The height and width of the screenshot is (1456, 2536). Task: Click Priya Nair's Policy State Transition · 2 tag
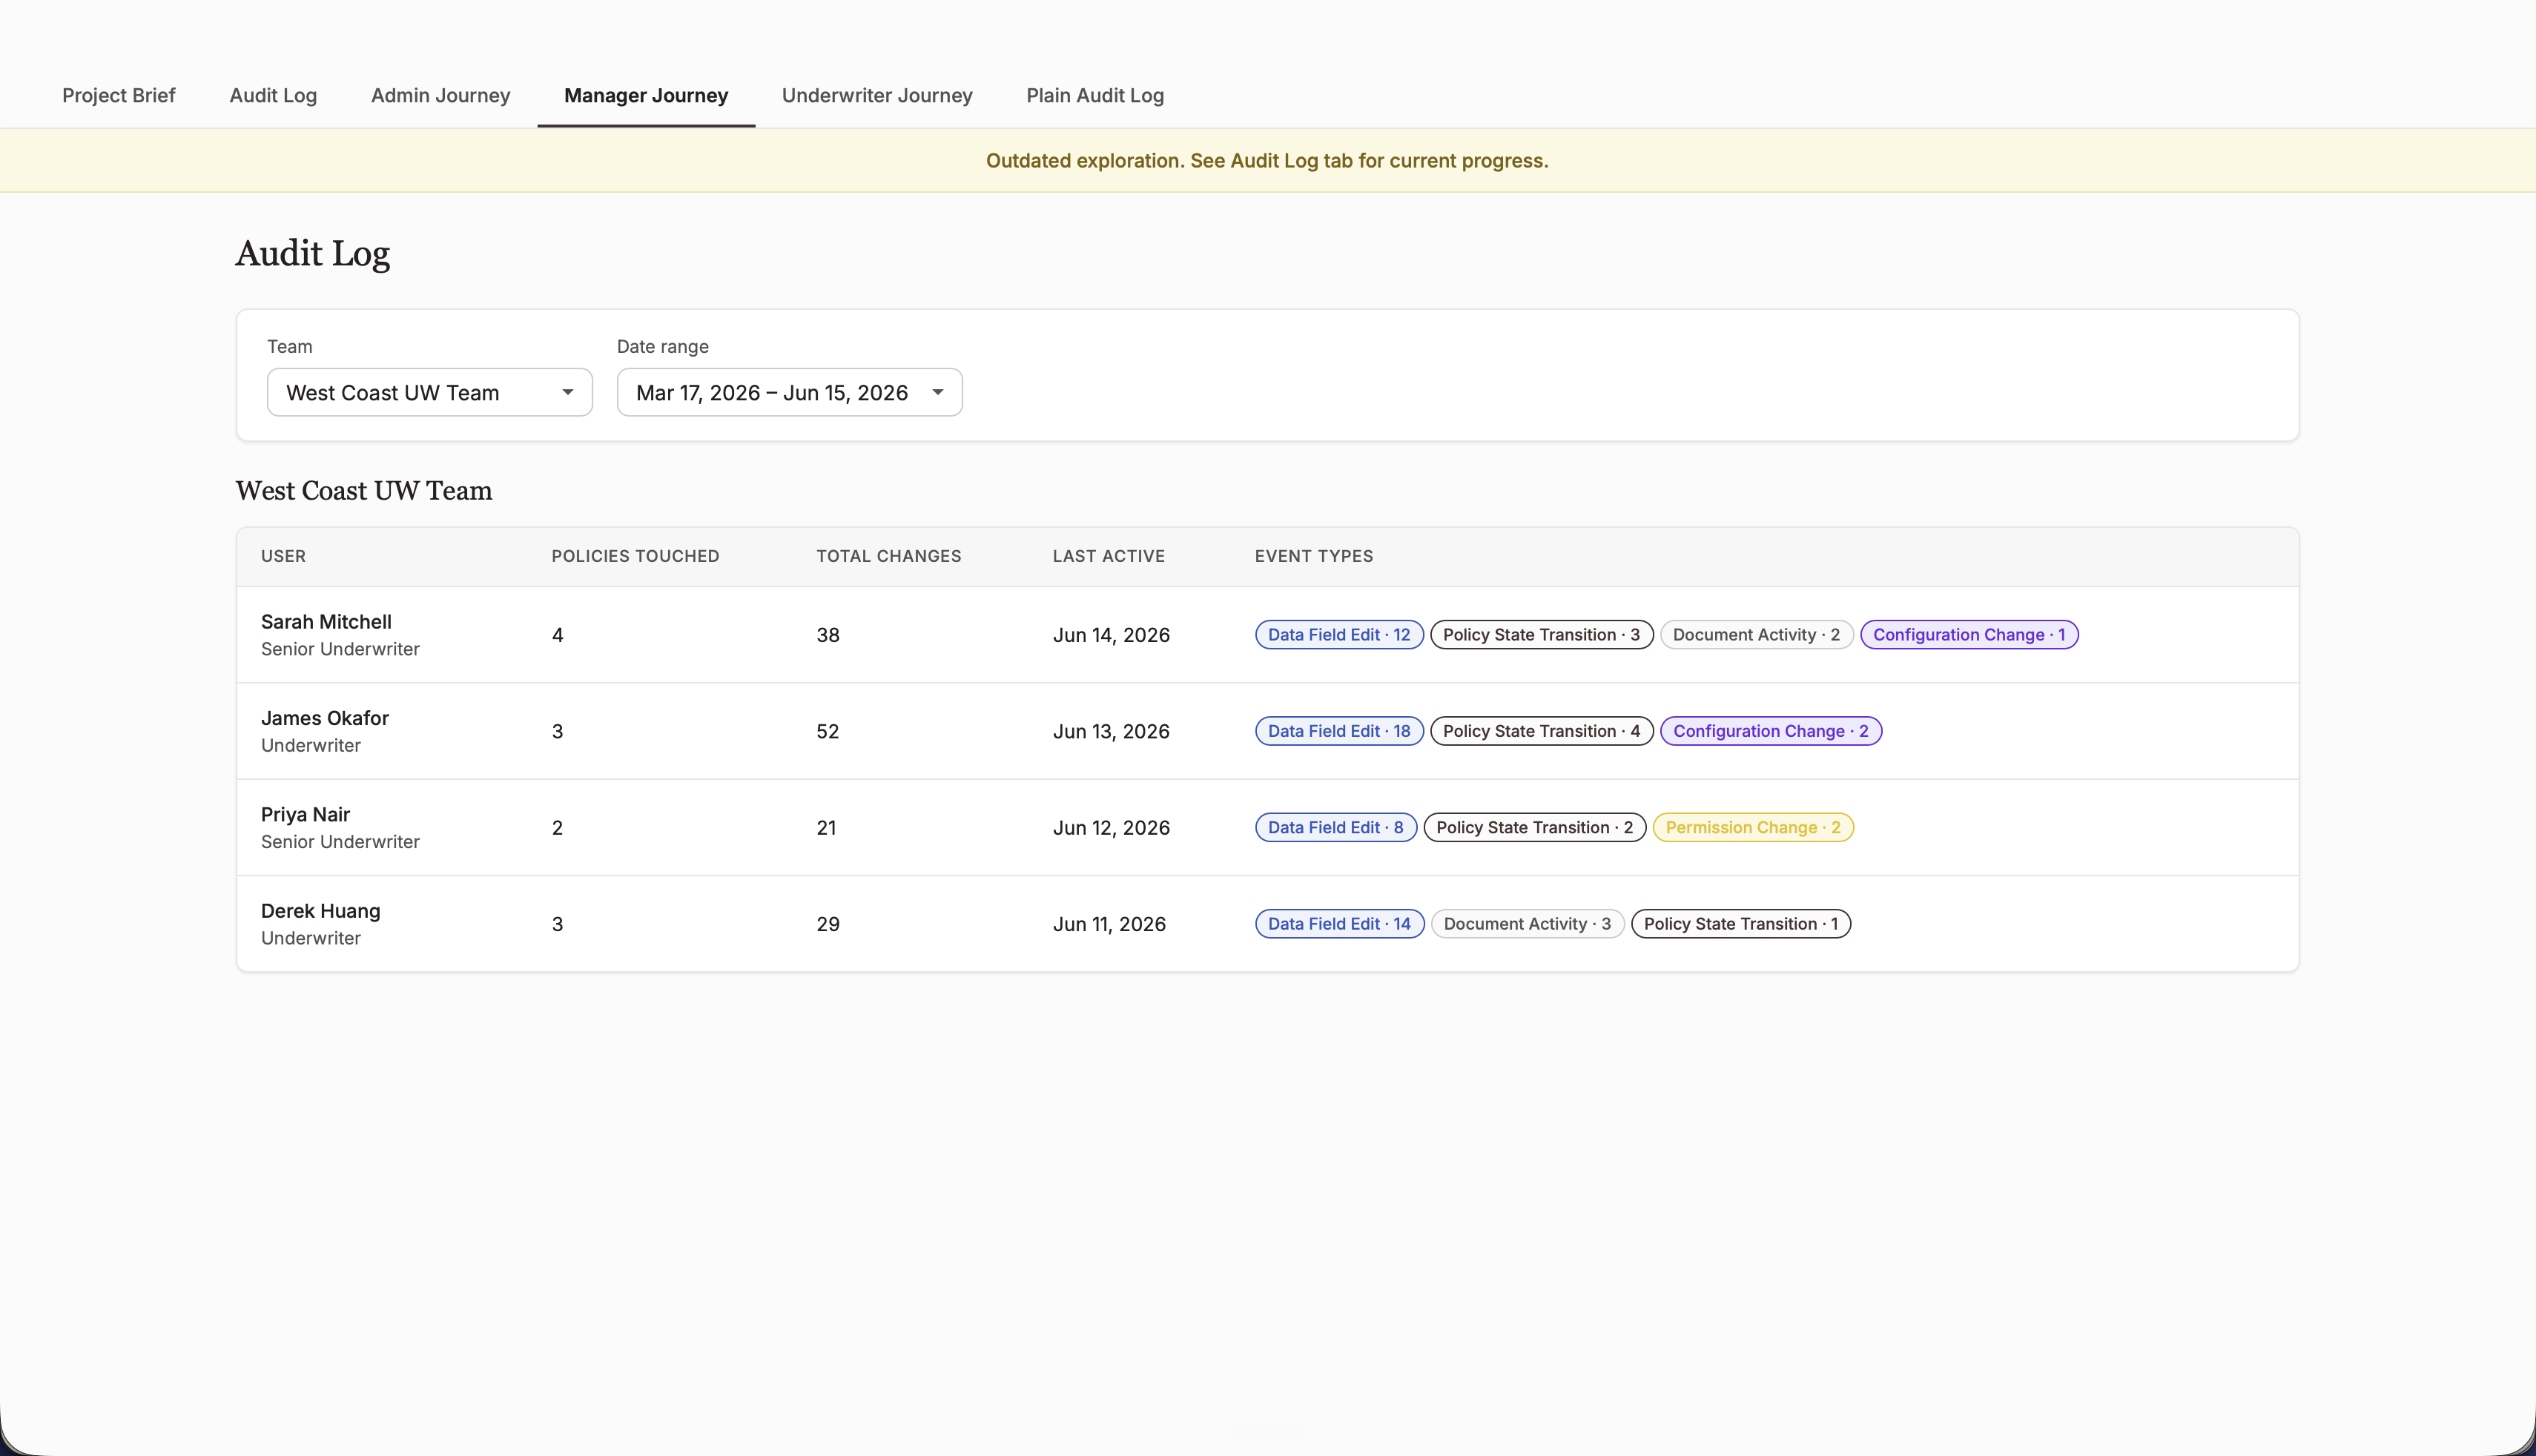coord(1535,828)
